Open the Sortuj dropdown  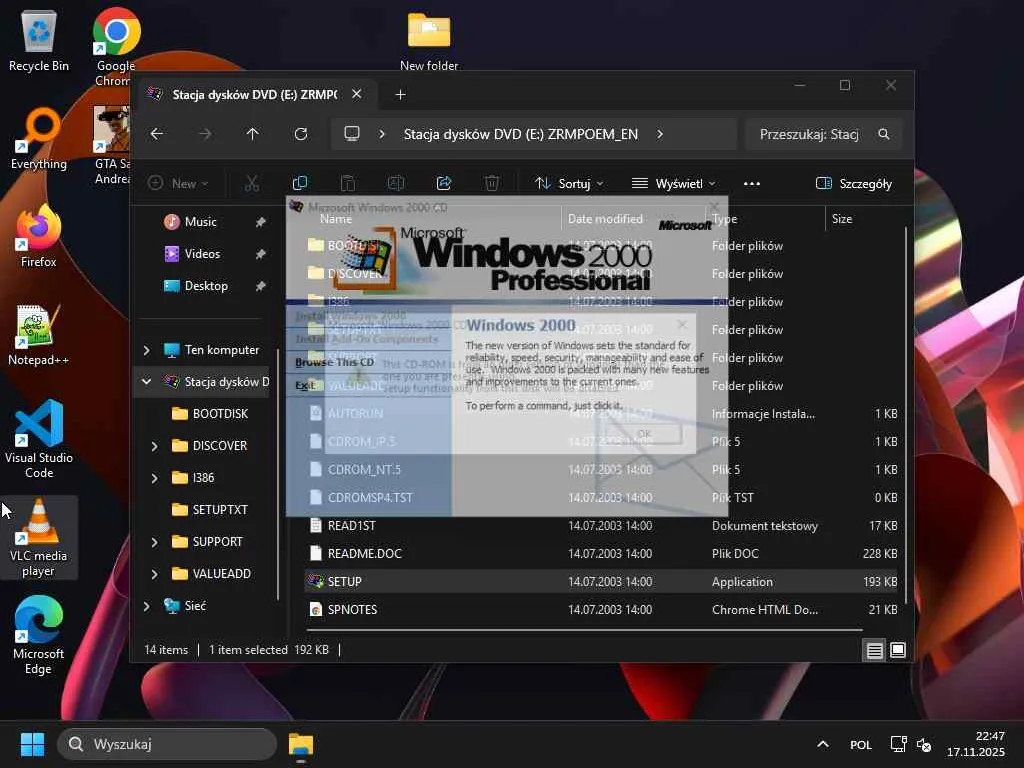(x=569, y=184)
